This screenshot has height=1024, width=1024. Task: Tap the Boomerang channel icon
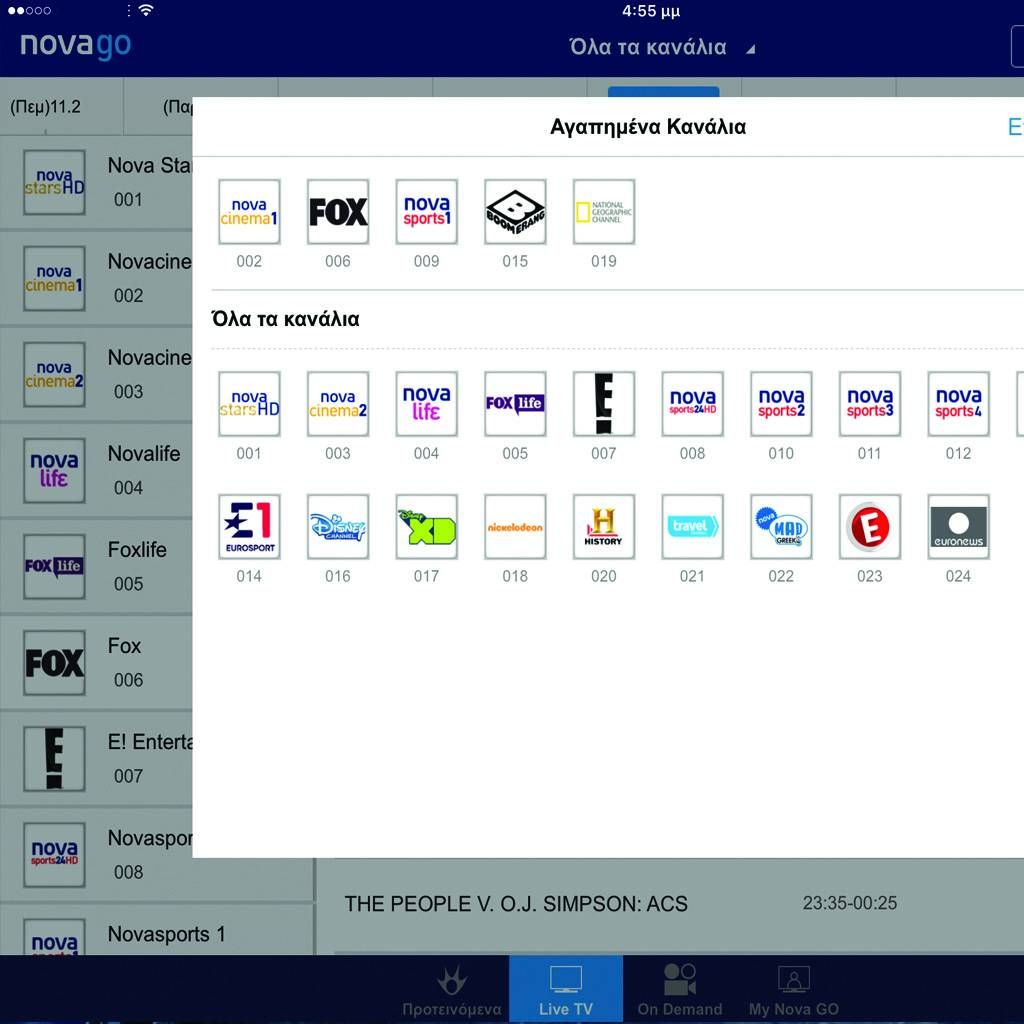coord(515,212)
